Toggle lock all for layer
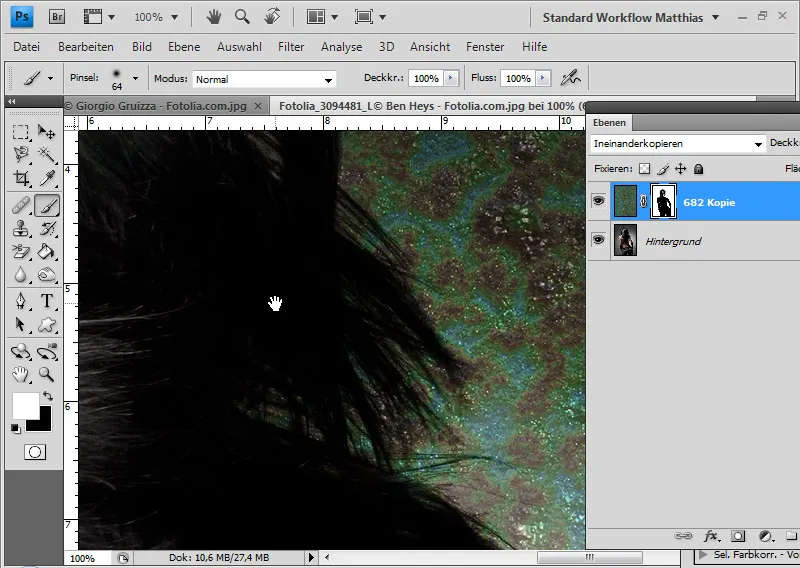800x568 pixels. (x=698, y=169)
